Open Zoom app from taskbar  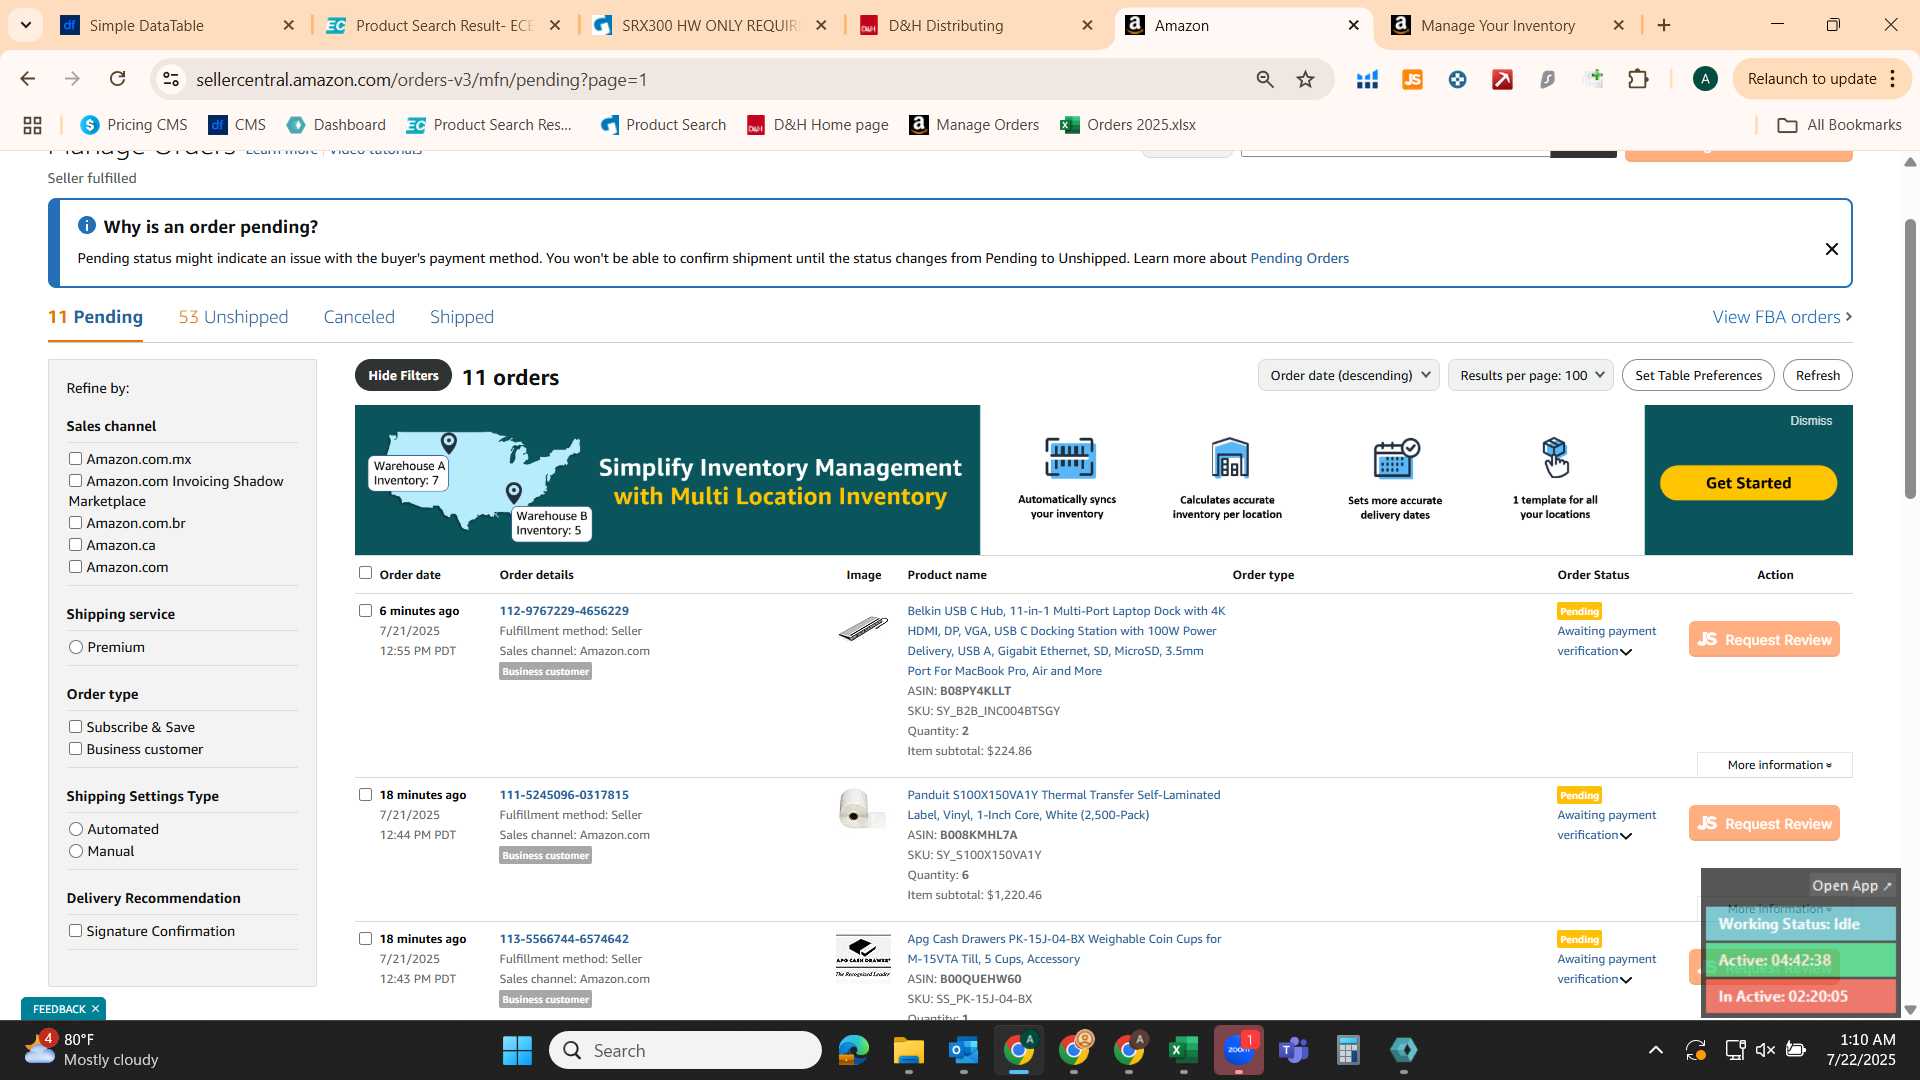[x=1238, y=1050]
